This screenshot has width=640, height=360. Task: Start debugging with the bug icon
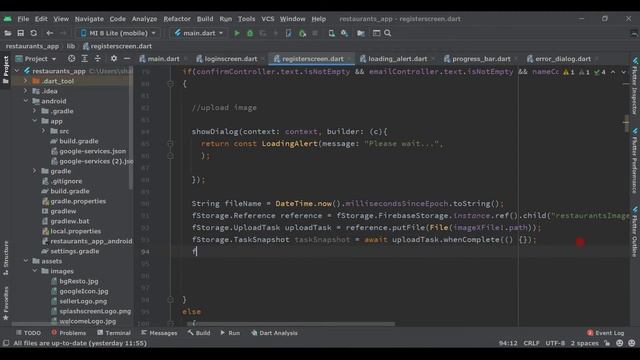(x=250, y=33)
